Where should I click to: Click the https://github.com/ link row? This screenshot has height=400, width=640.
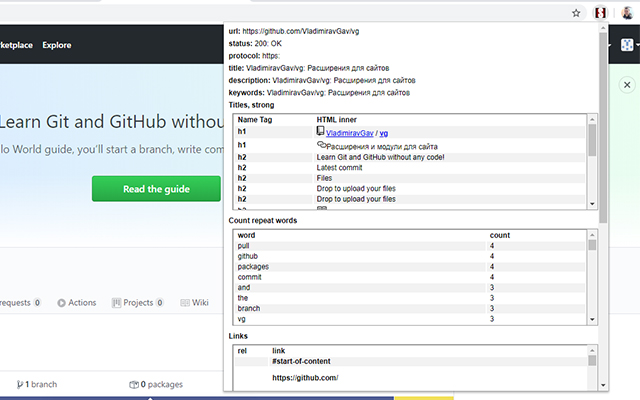point(410,378)
